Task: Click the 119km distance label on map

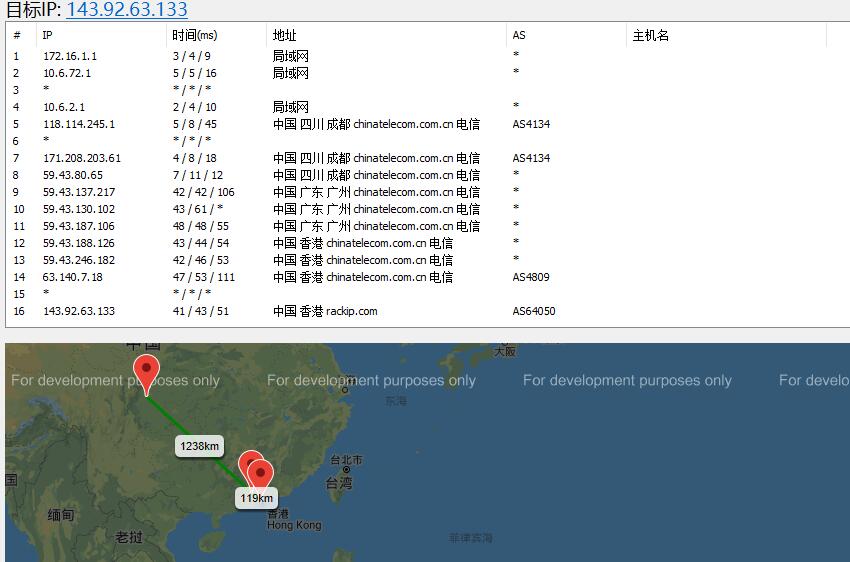Action: coord(256,498)
